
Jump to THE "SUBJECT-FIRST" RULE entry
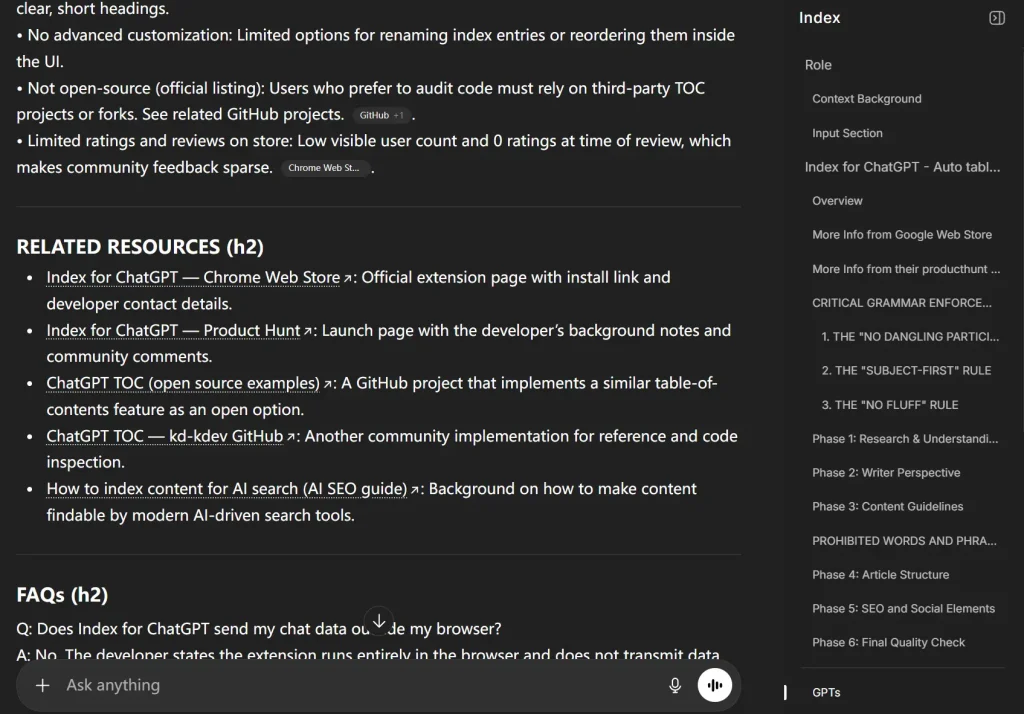906,371
